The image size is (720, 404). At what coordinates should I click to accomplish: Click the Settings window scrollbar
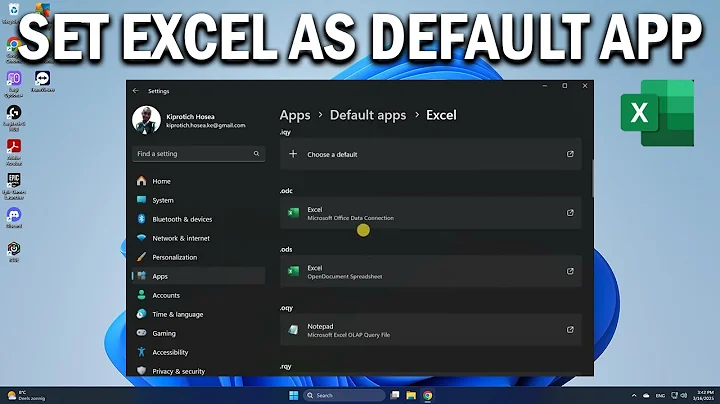(592, 179)
